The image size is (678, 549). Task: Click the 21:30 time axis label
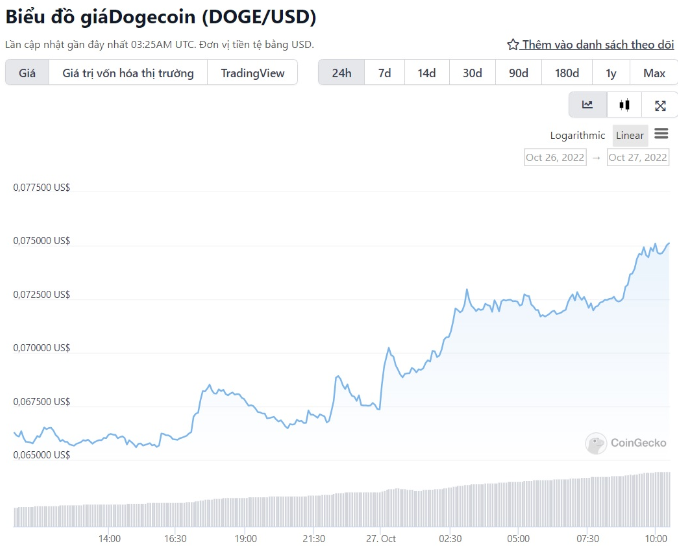click(x=313, y=539)
